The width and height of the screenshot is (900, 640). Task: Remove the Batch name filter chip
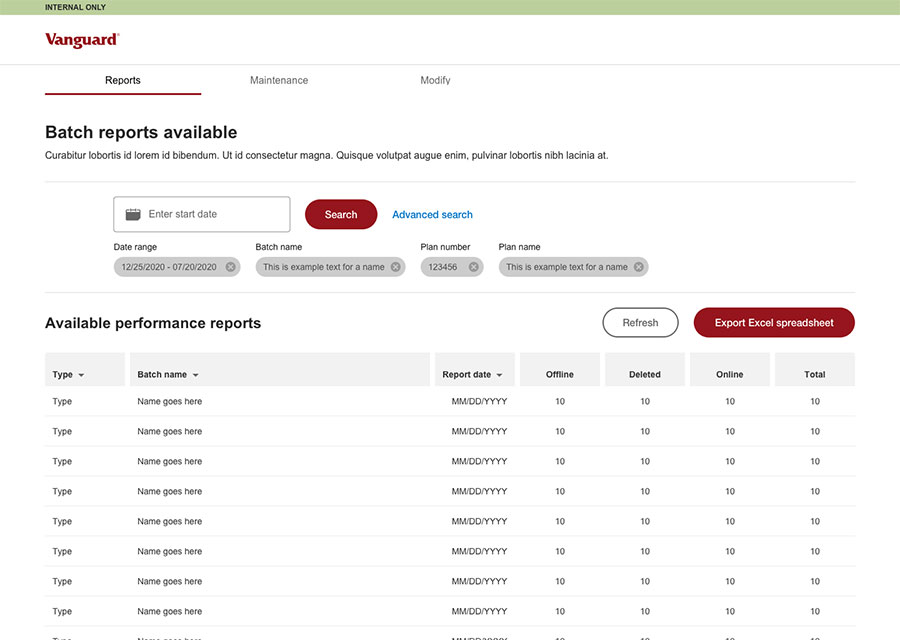(x=395, y=267)
